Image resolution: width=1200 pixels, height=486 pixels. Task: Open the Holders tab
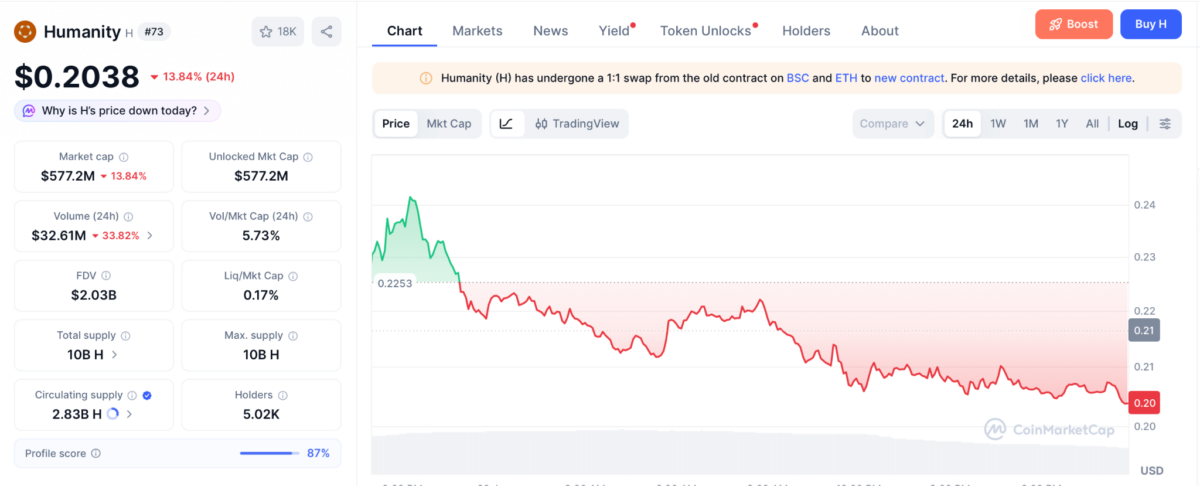[806, 31]
